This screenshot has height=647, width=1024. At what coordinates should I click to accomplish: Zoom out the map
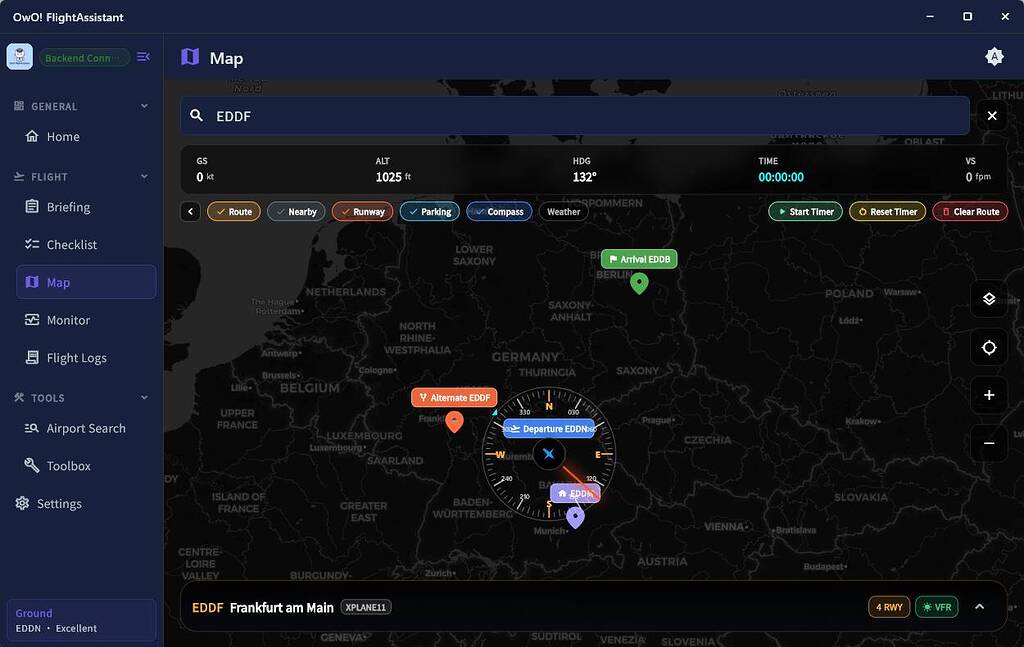[989, 443]
